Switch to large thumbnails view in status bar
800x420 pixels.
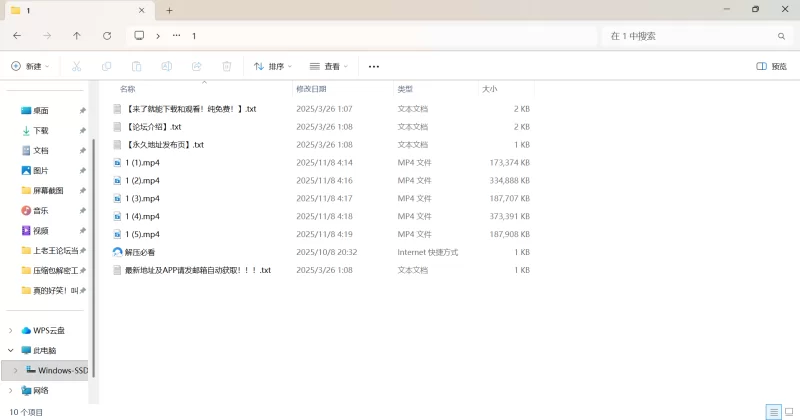tap(789, 412)
